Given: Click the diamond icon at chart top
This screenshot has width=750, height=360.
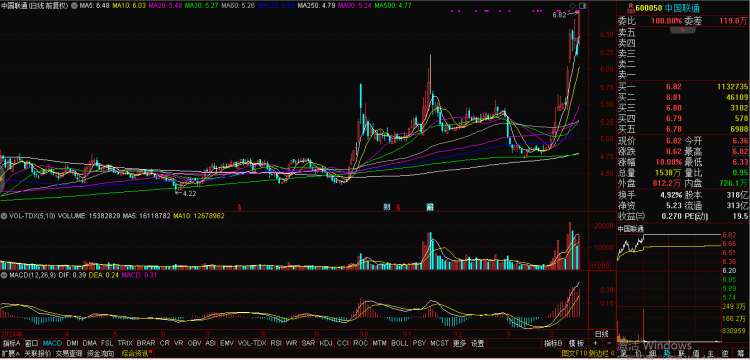Looking at the screenshot, I should click(x=572, y=6).
